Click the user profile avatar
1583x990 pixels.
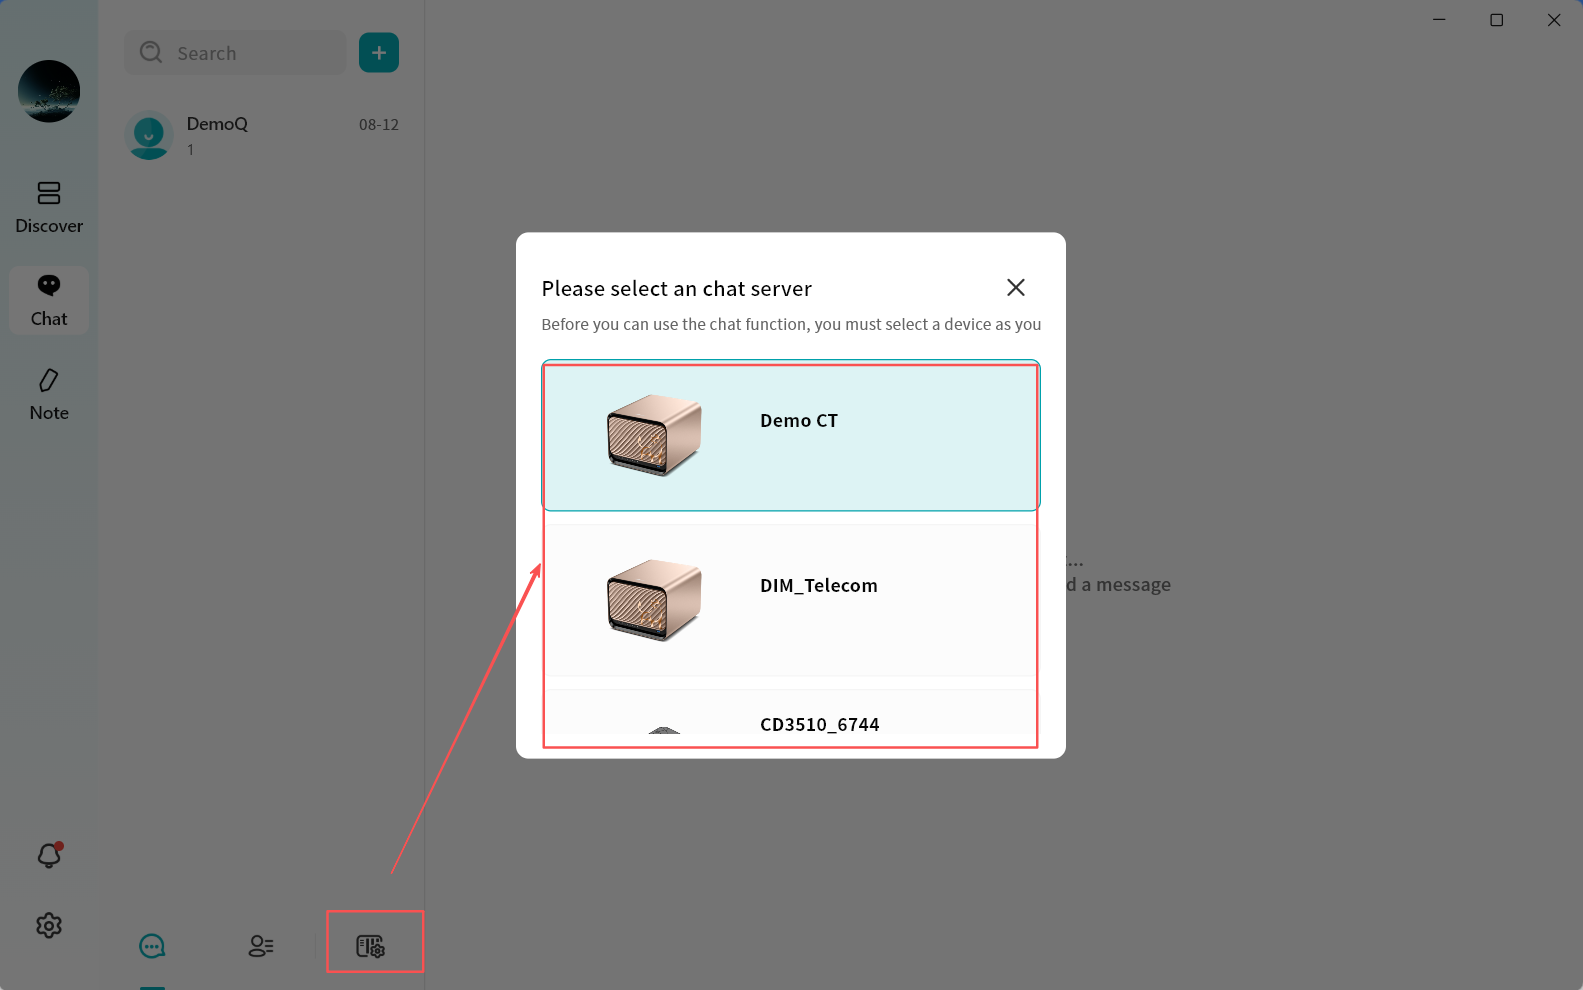tap(49, 91)
